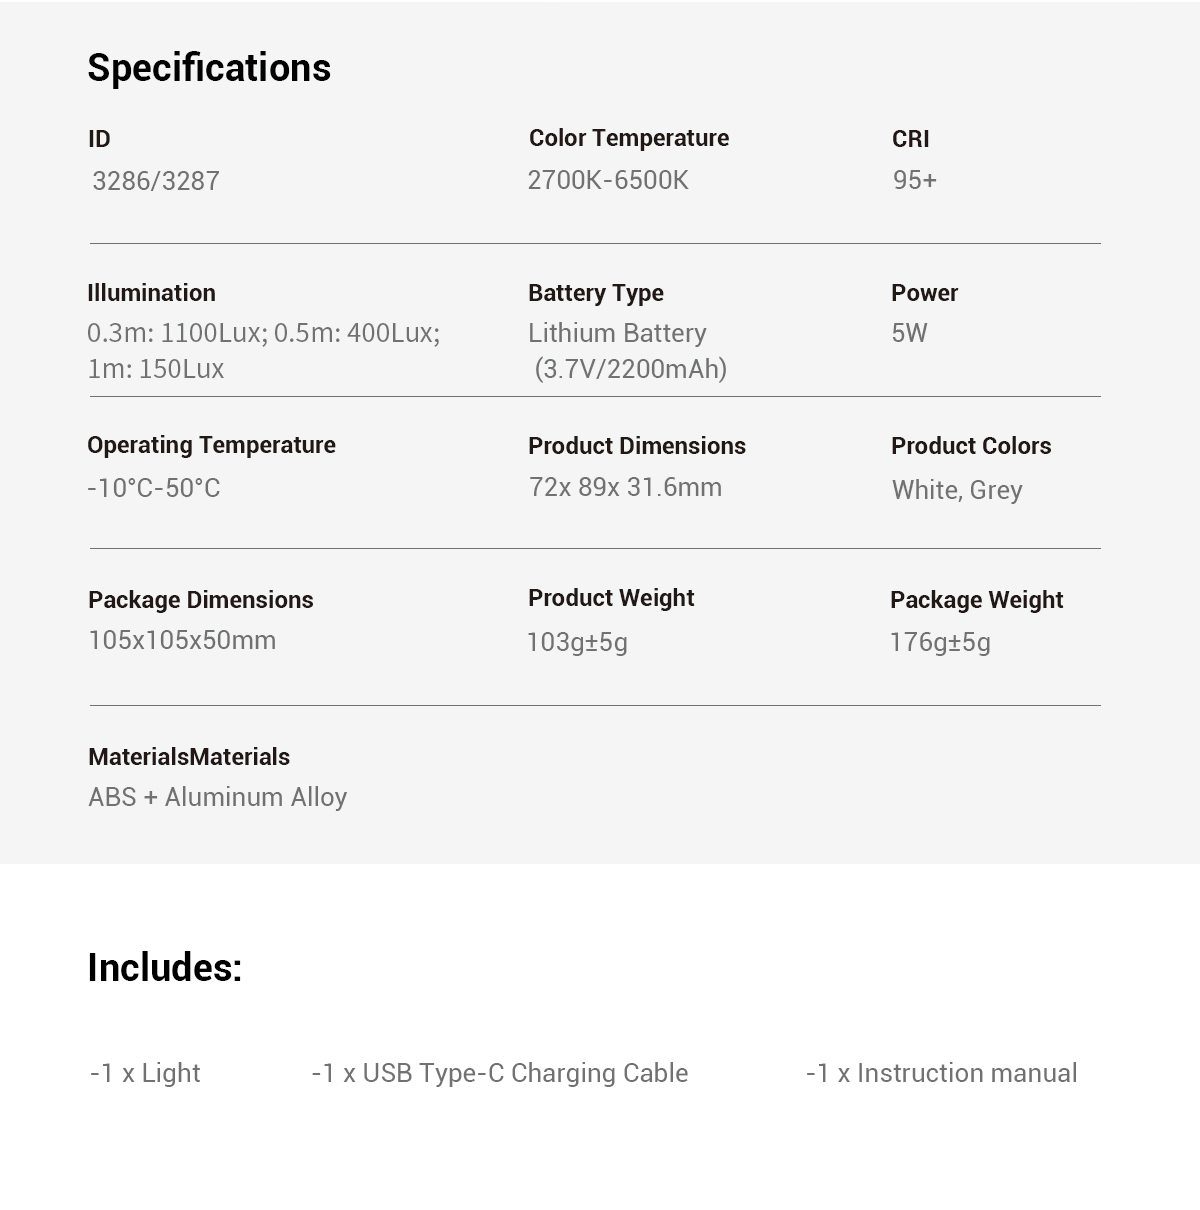1200x1210 pixels.
Task: Click the ID value 3286/3287
Action: pyautogui.click(x=156, y=181)
